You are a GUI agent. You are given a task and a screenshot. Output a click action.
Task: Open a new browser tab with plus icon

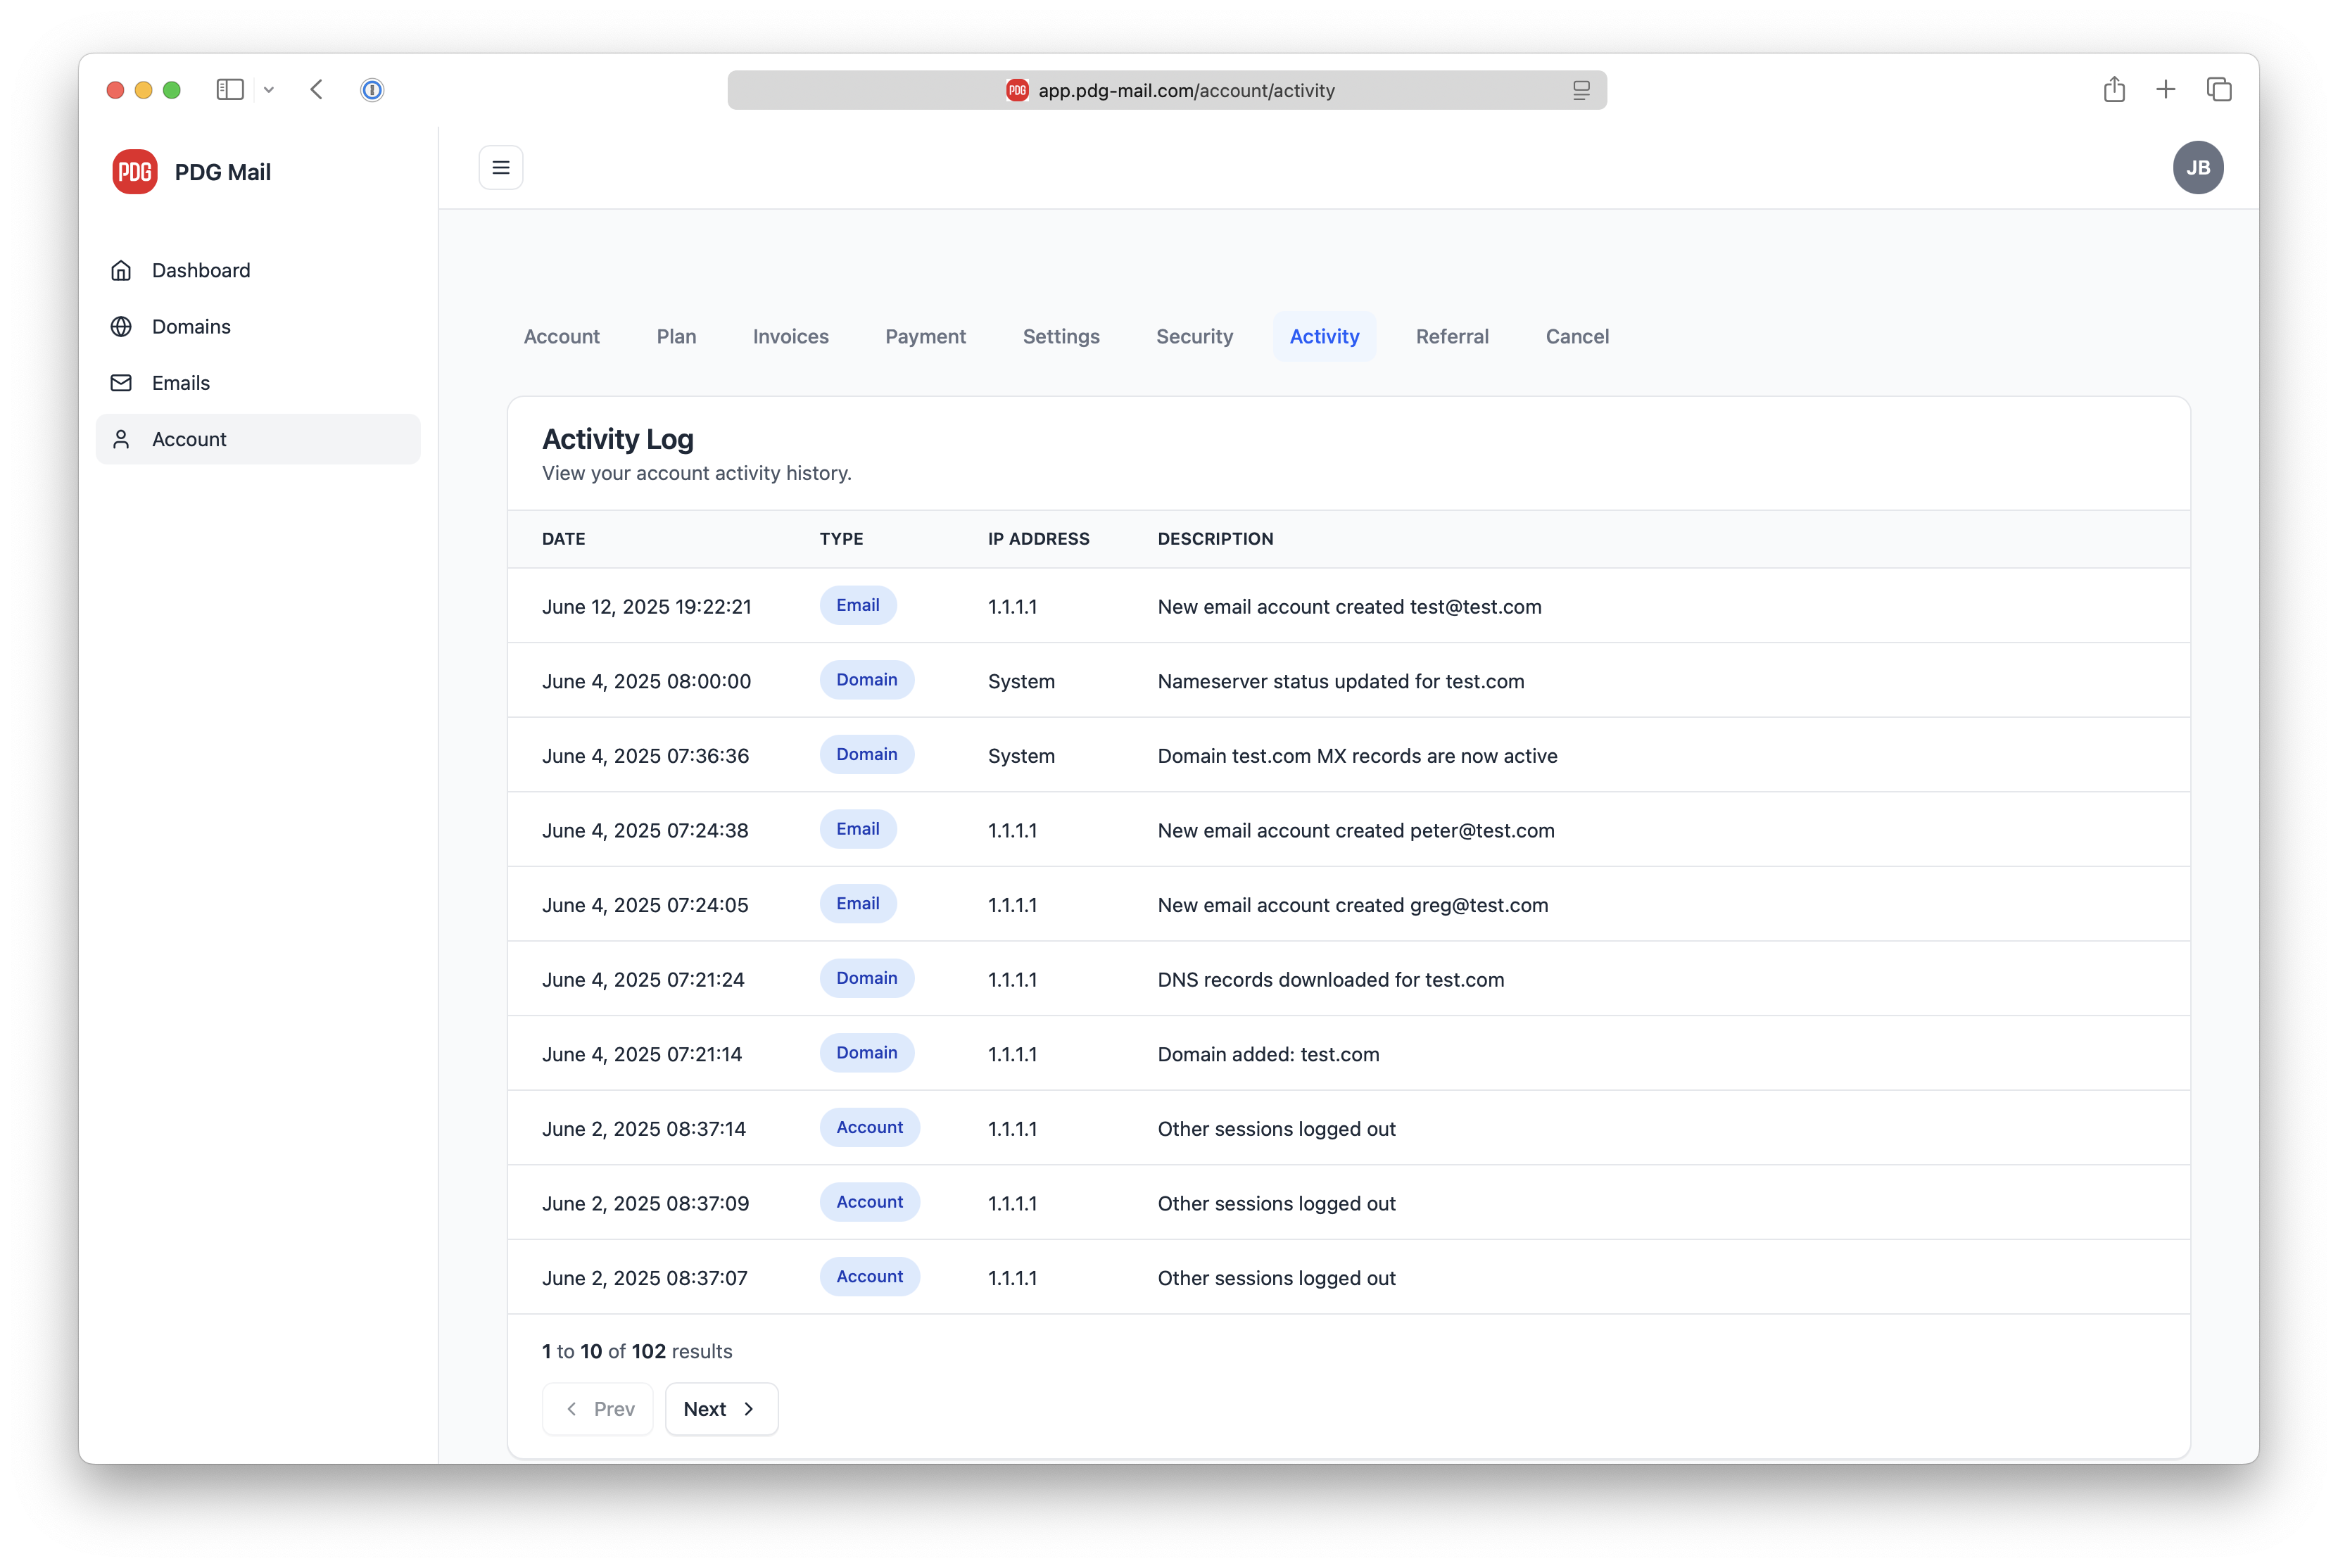[2165, 89]
